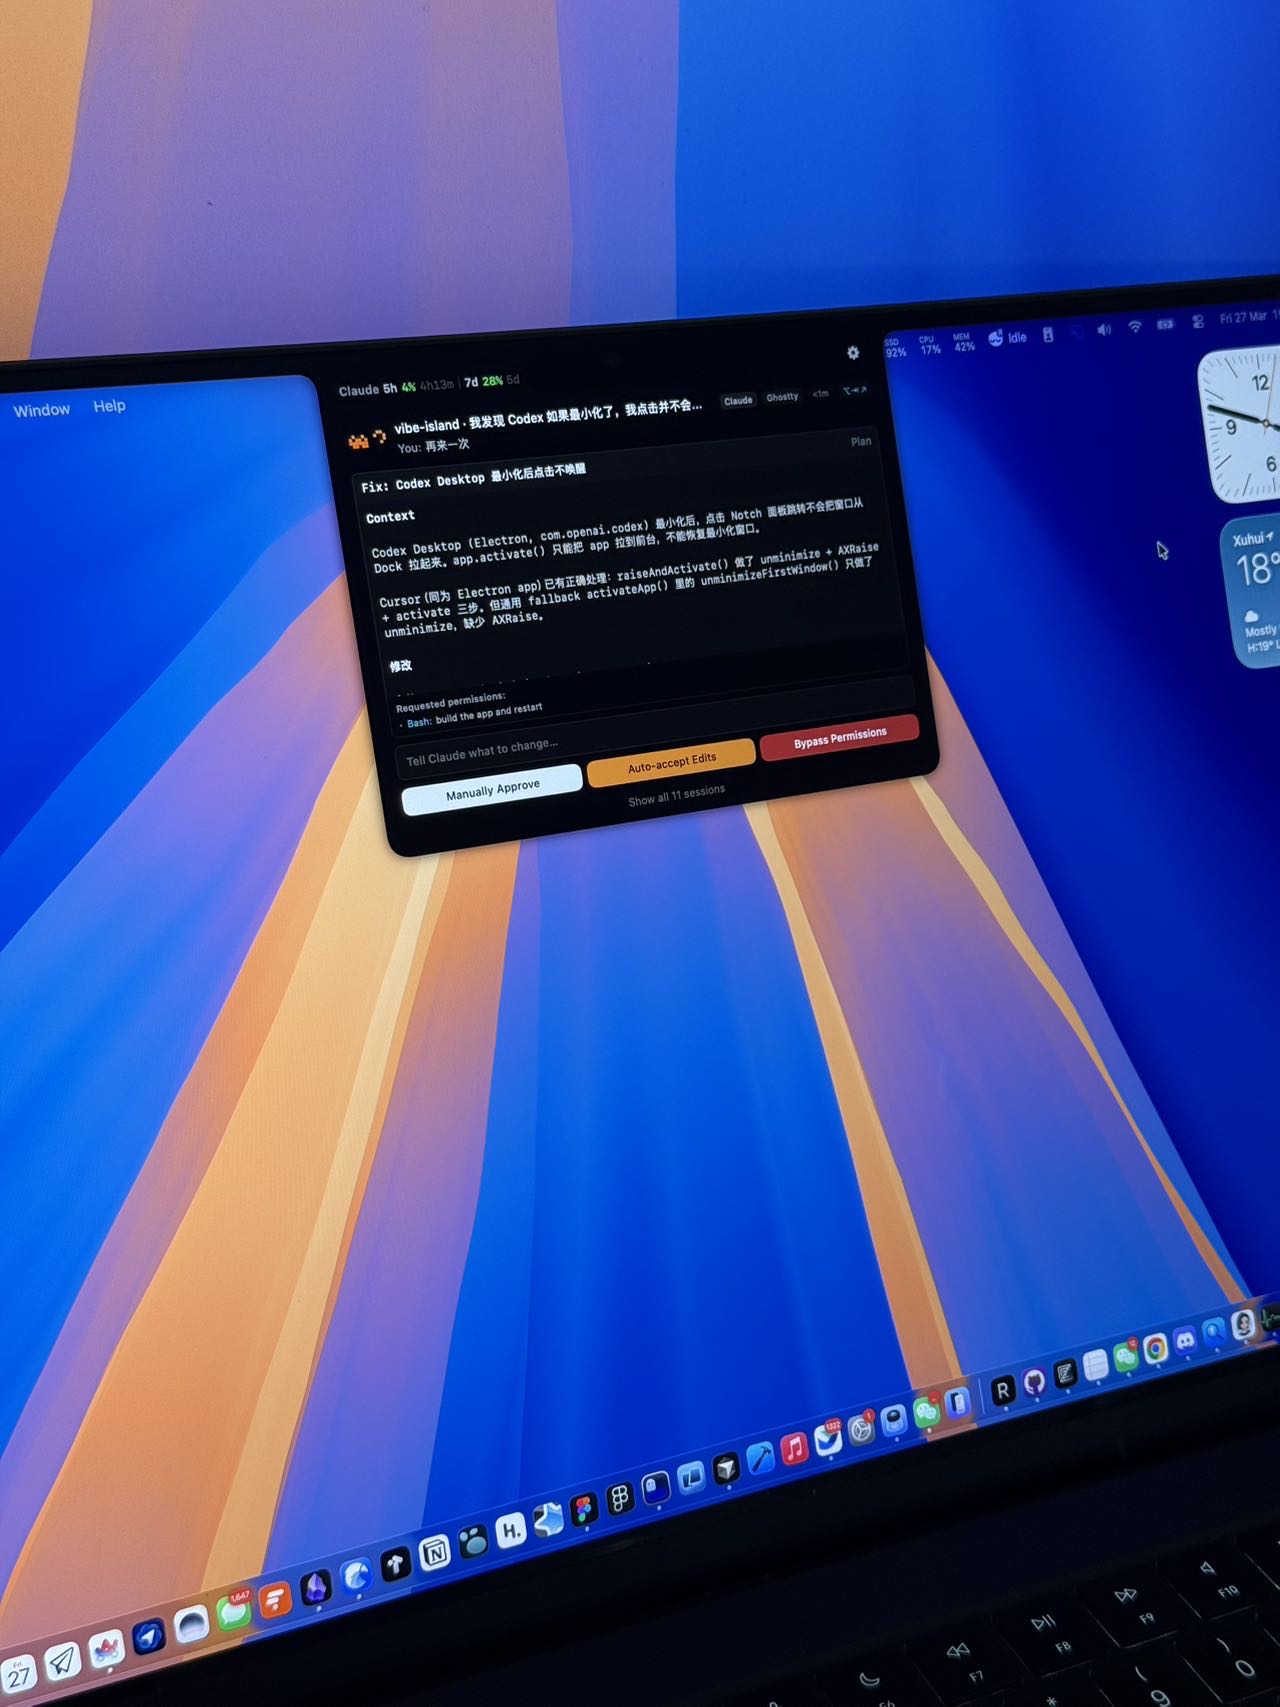Launch the orange app next to Messages in the Dock
The width and height of the screenshot is (1280, 1707).
pos(275,1599)
